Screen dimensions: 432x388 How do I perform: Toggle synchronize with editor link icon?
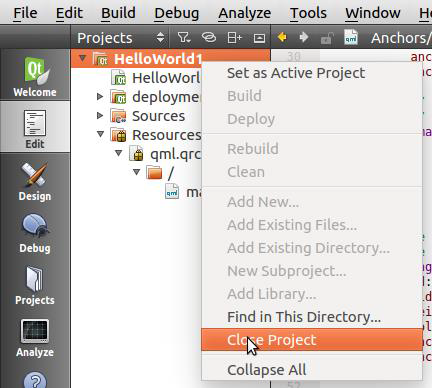click(209, 37)
